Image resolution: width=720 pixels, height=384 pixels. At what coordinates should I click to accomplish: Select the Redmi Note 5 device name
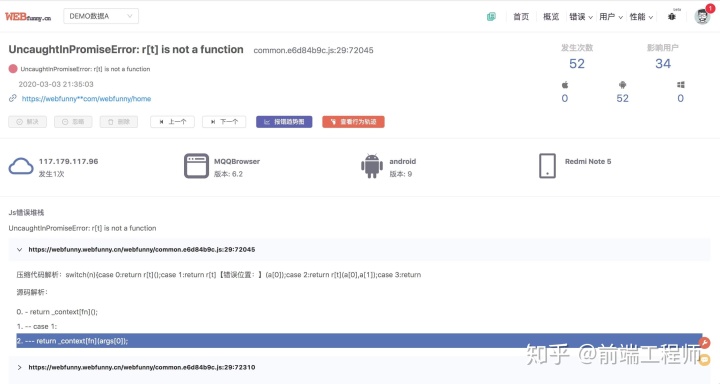click(588, 161)
